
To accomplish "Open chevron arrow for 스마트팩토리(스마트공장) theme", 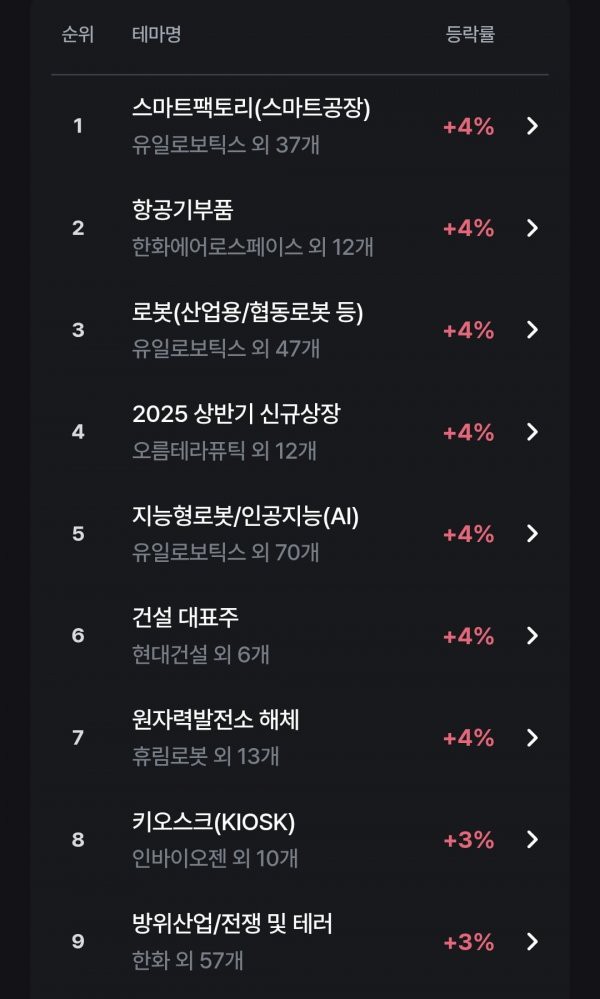I will click(532, 126).
